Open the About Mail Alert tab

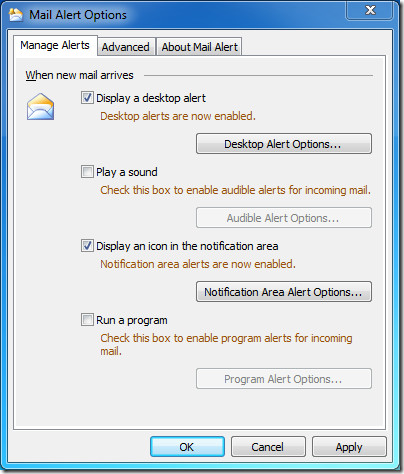point(199,47)
